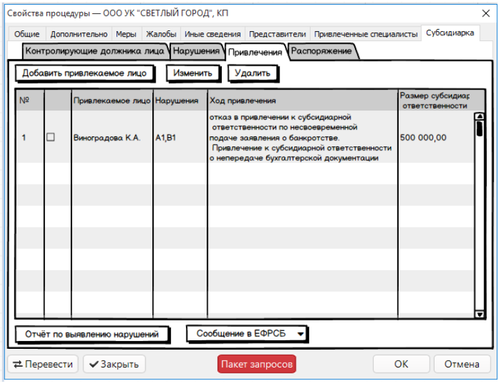The image size is (500, 382).
Task: Click Добавить привлекаемое лицо button
Action: pyautogui.click(x=84, y=73)
